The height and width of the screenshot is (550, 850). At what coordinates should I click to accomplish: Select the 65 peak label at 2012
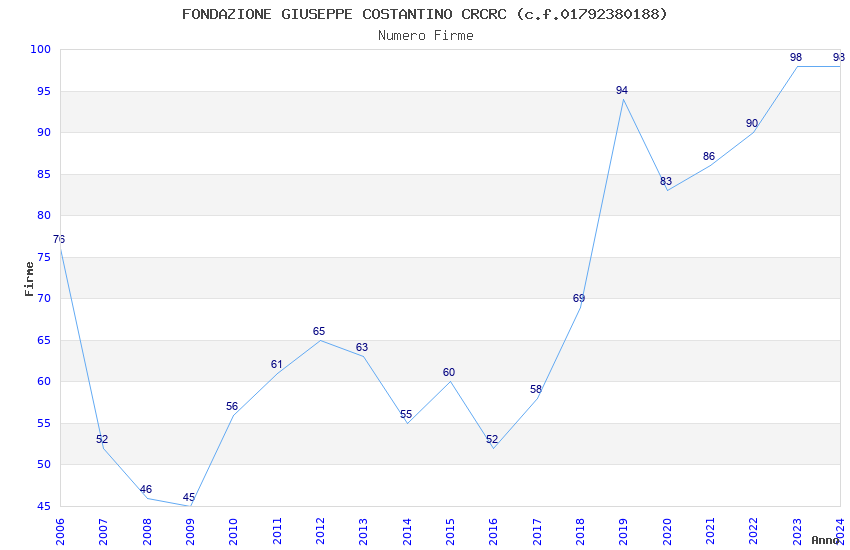coord(319,332)
